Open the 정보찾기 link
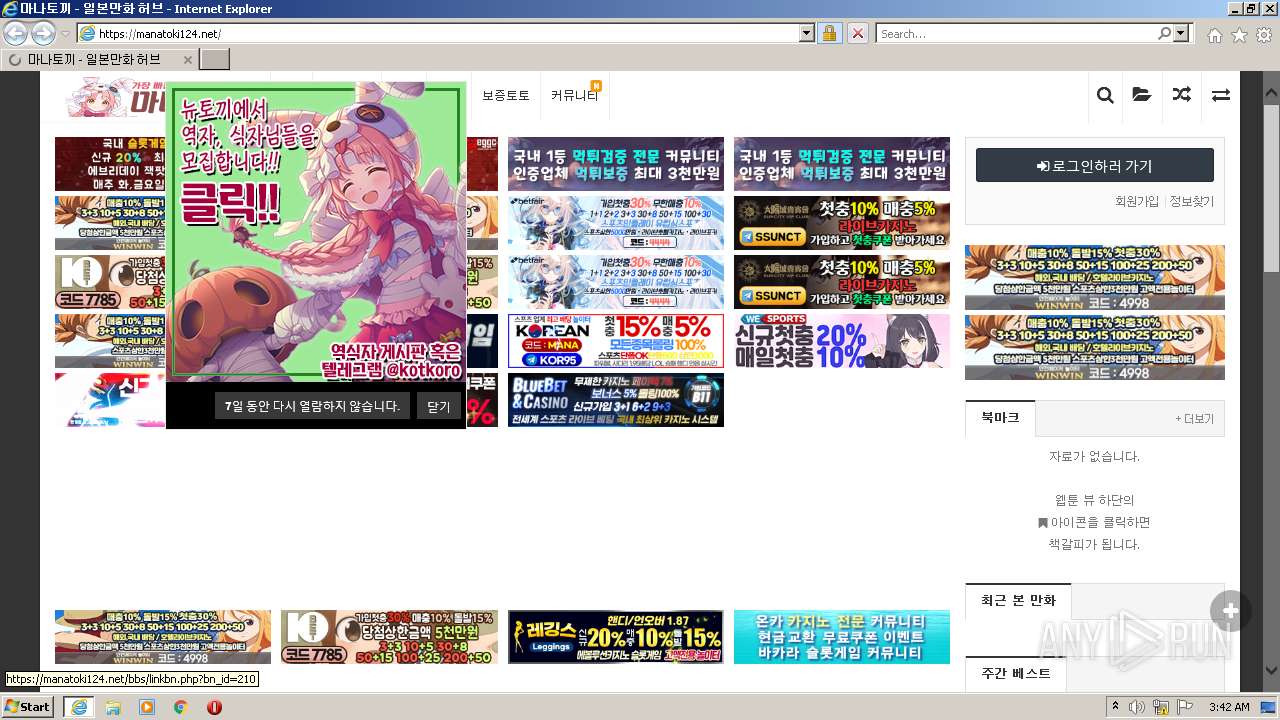Viewport: 1280px width, 720px height. [1191, 201]
